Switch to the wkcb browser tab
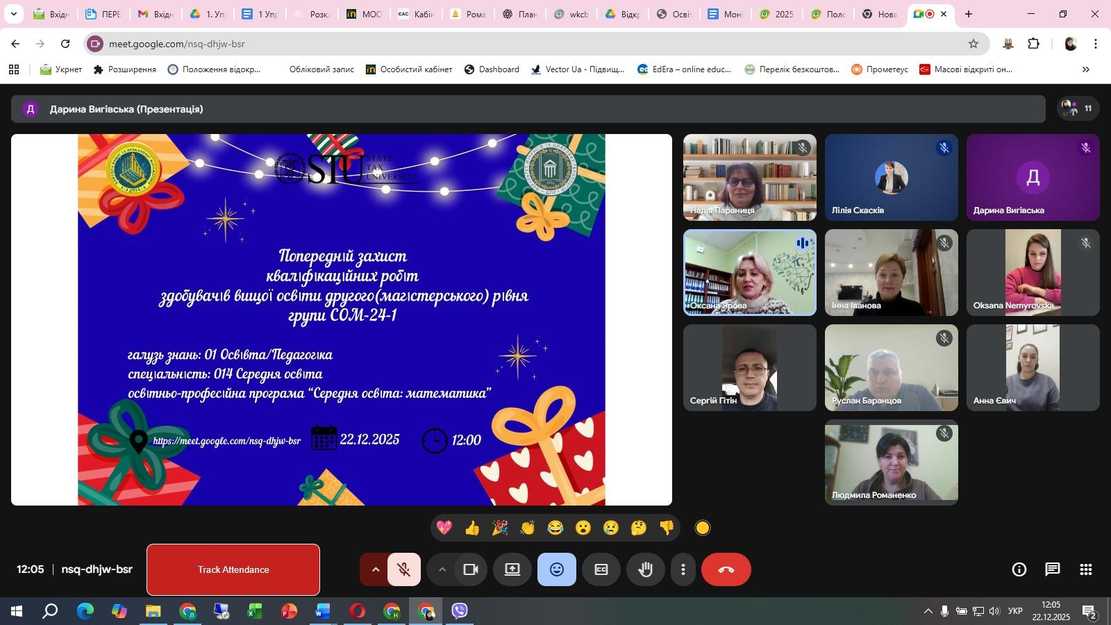This screenshot has width=1111, height=625. coord(572,14)
